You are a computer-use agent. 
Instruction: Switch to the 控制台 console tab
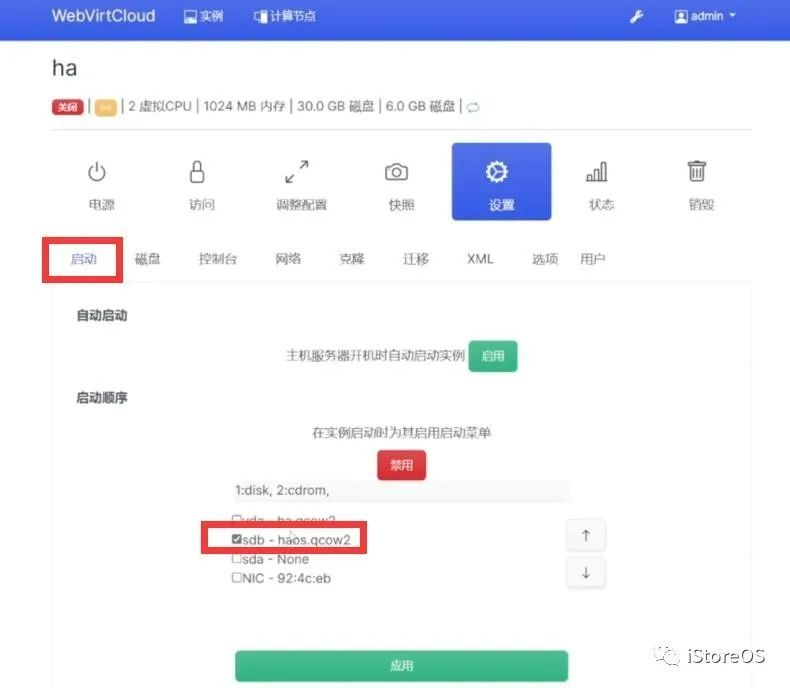217,259
